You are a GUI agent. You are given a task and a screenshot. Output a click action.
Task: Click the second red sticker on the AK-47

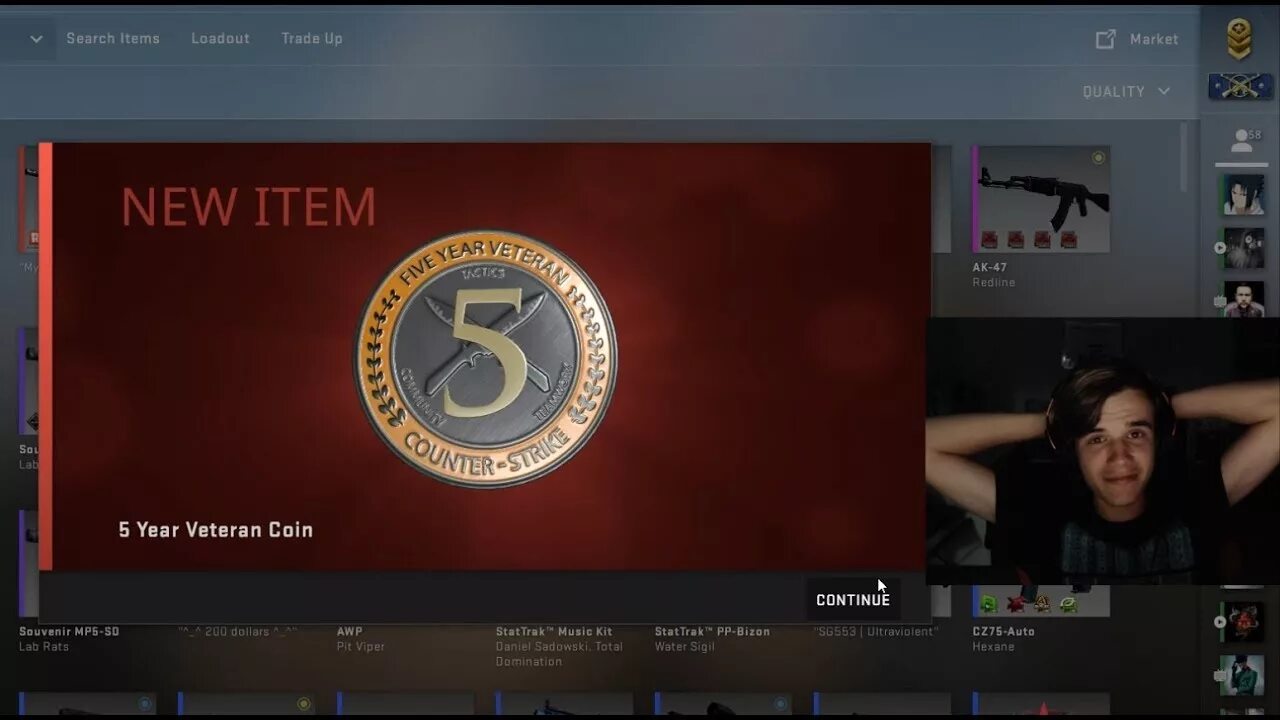click(1016, 239)
